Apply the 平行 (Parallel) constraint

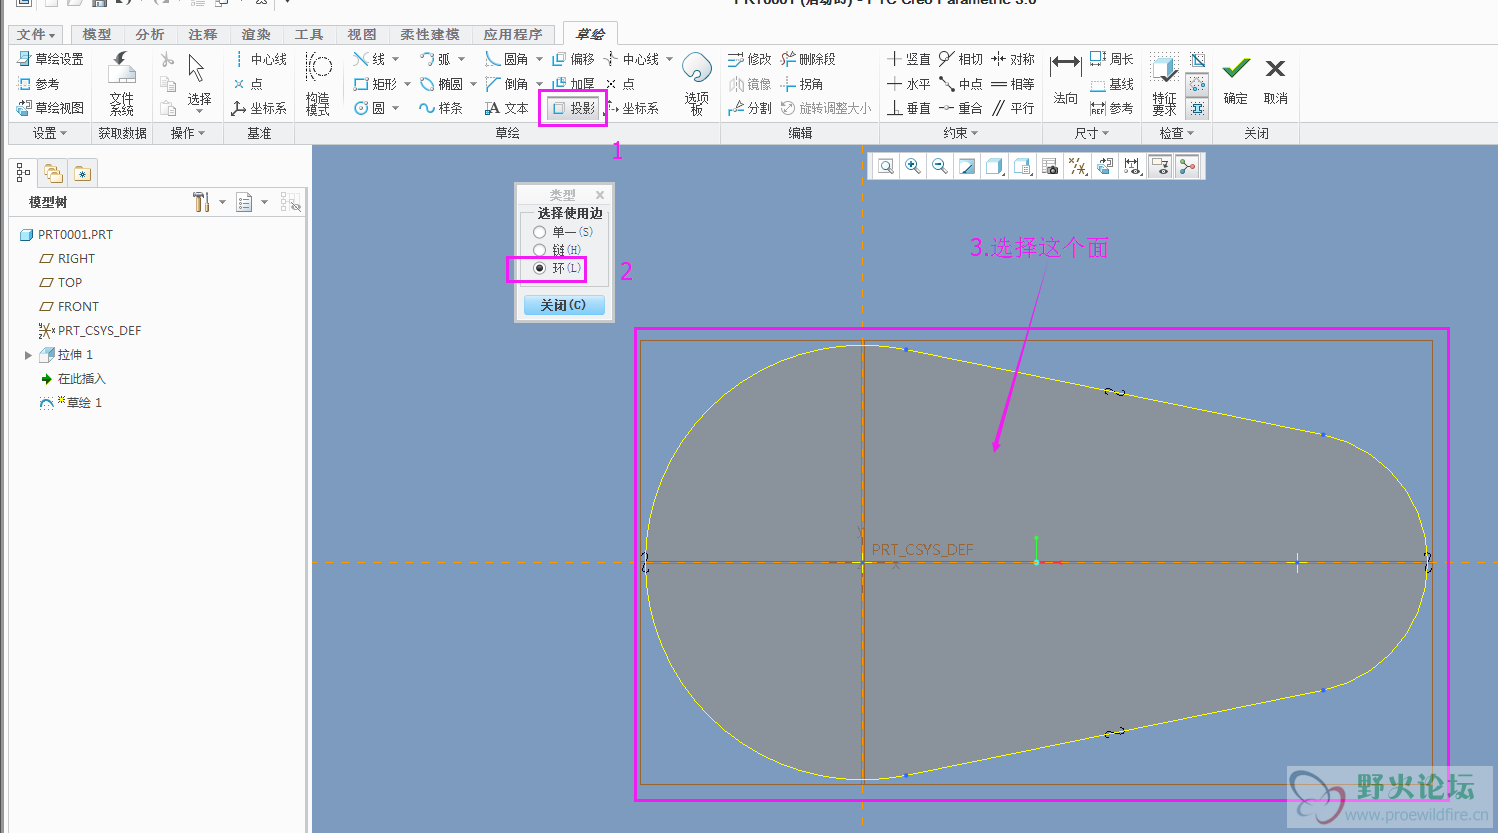tap(1012, 108)
